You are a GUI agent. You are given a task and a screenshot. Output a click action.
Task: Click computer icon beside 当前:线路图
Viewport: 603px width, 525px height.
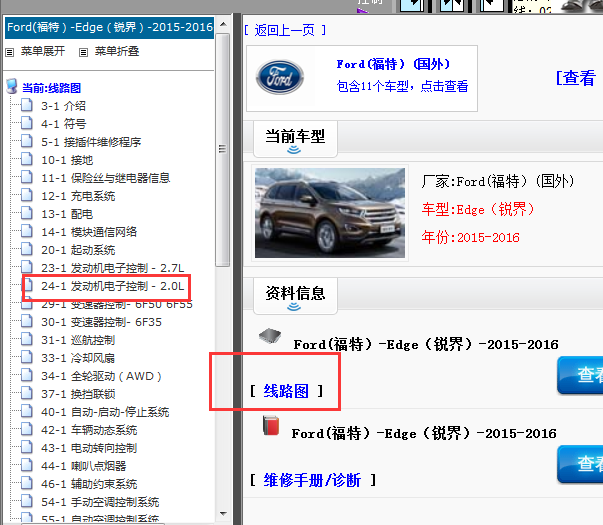pos(12,87)
